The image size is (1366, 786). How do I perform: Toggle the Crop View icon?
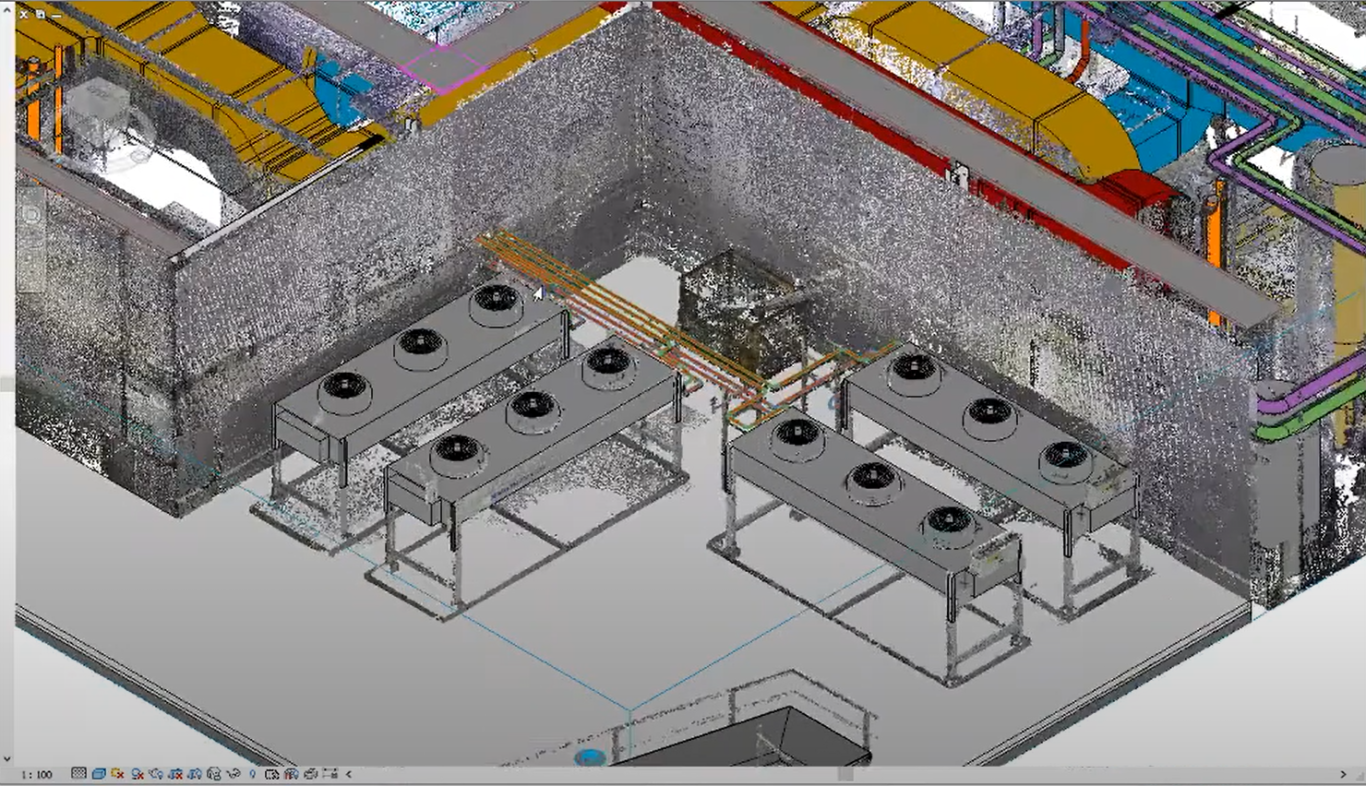(176, 774)
